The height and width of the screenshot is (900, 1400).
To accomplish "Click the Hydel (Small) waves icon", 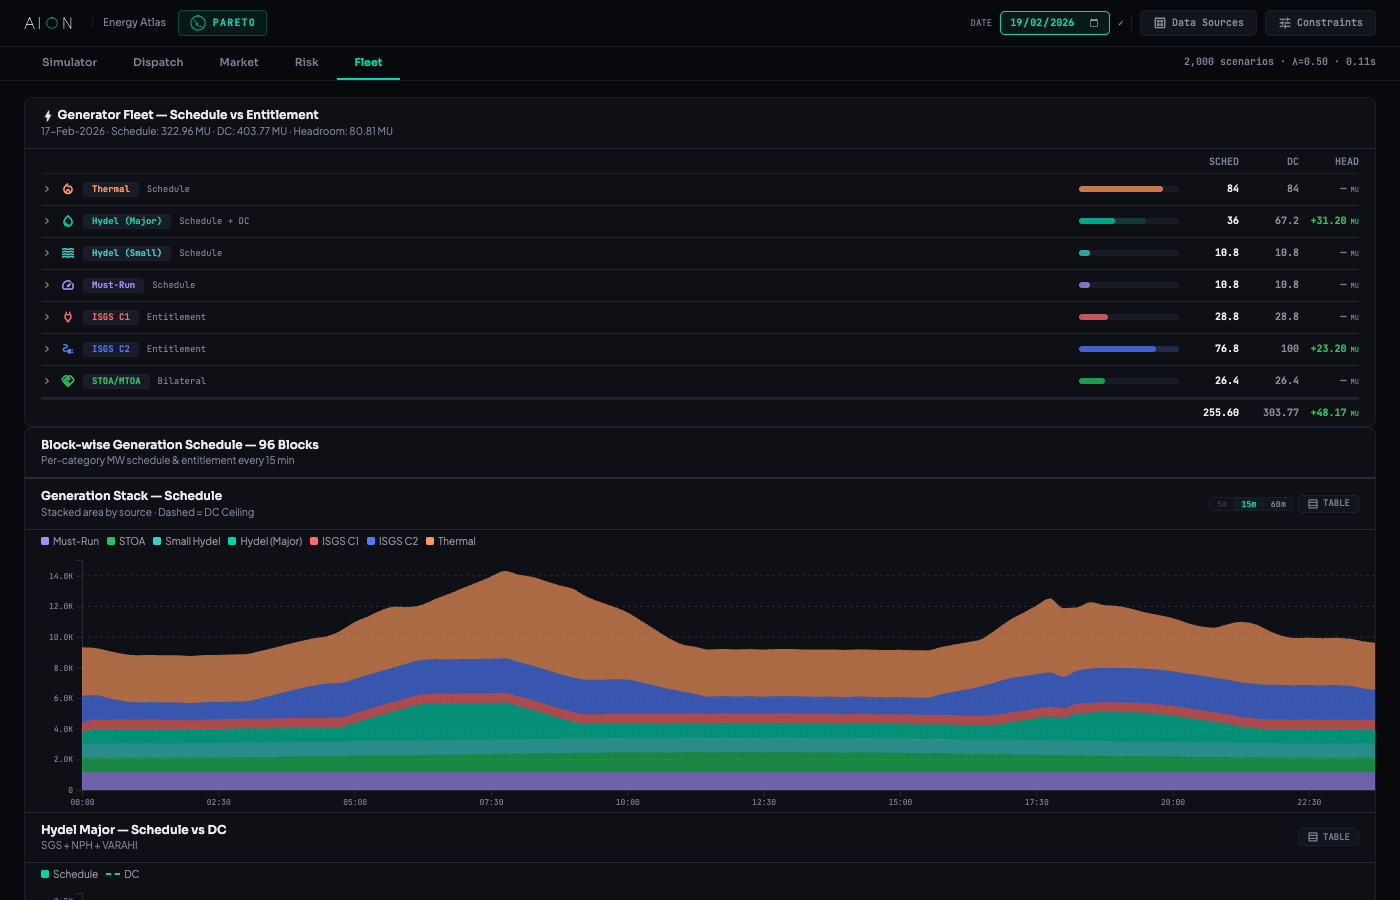I will (66, 252).
